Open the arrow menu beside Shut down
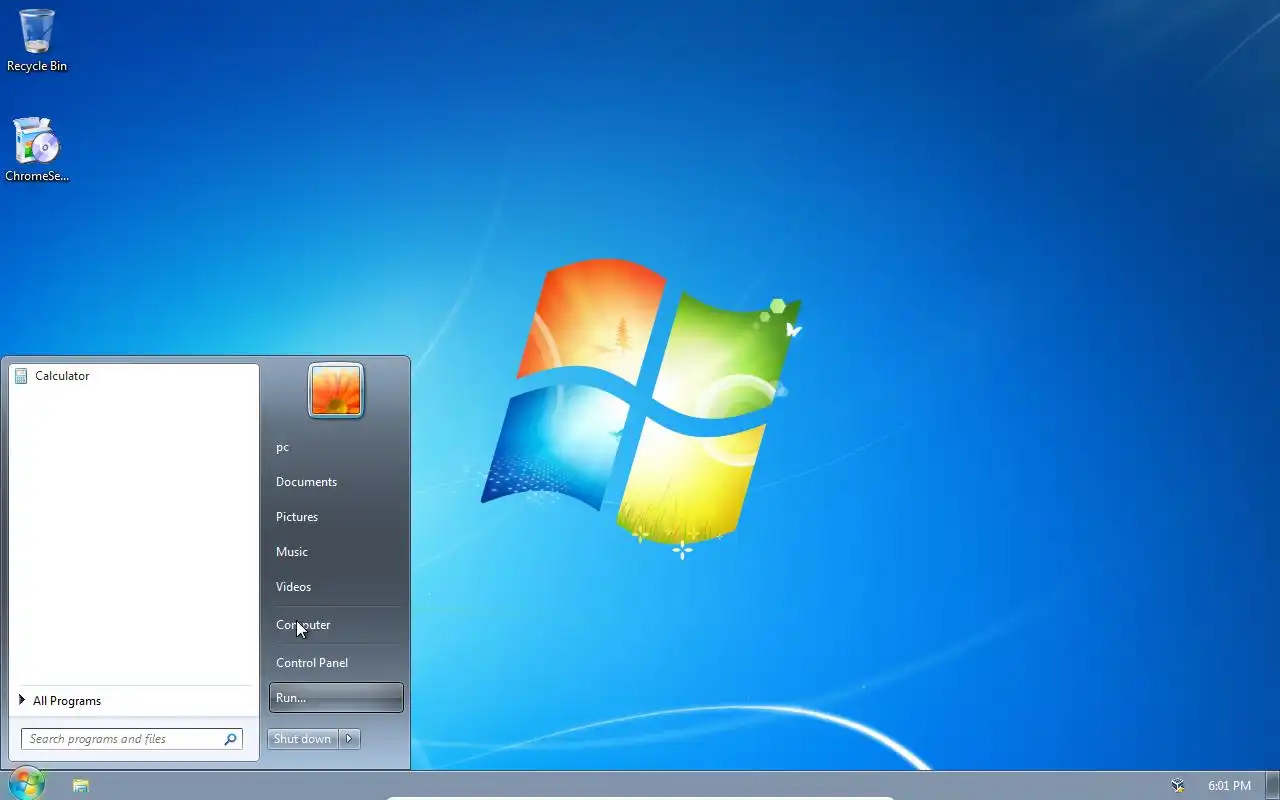This screenshot has width=1280, height=800. [x=349, y=739]
